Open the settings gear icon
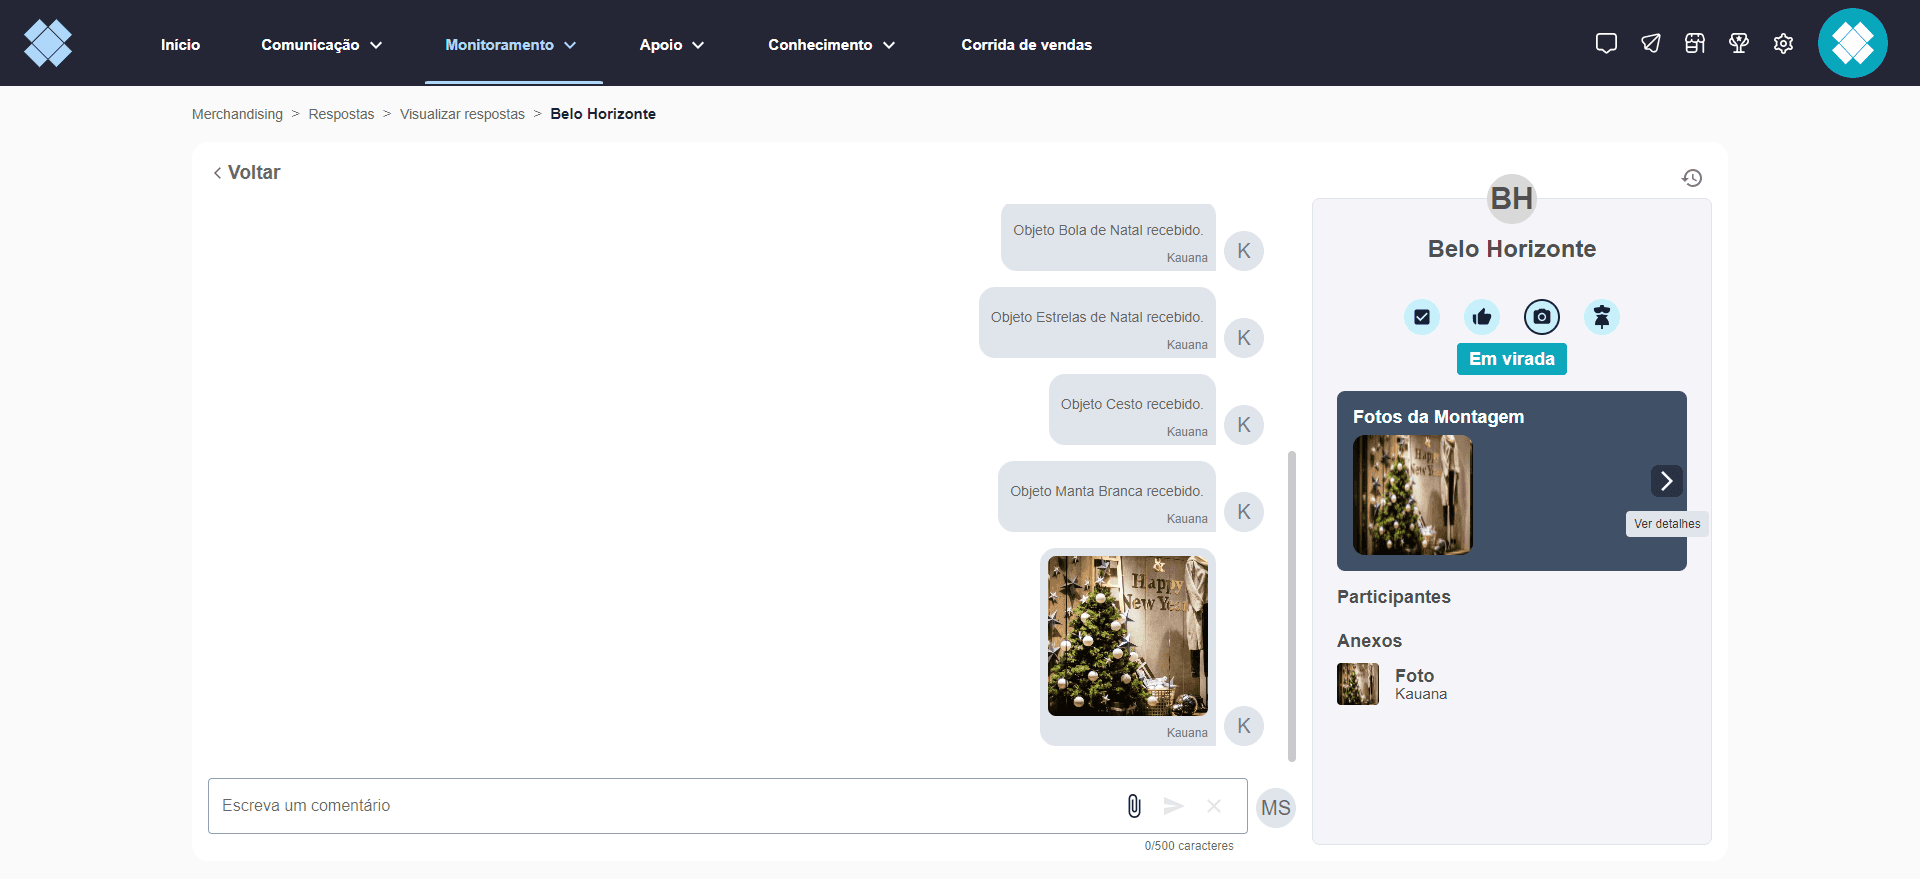This screenshot has width=1920, height=879. tap(1783, 44)
